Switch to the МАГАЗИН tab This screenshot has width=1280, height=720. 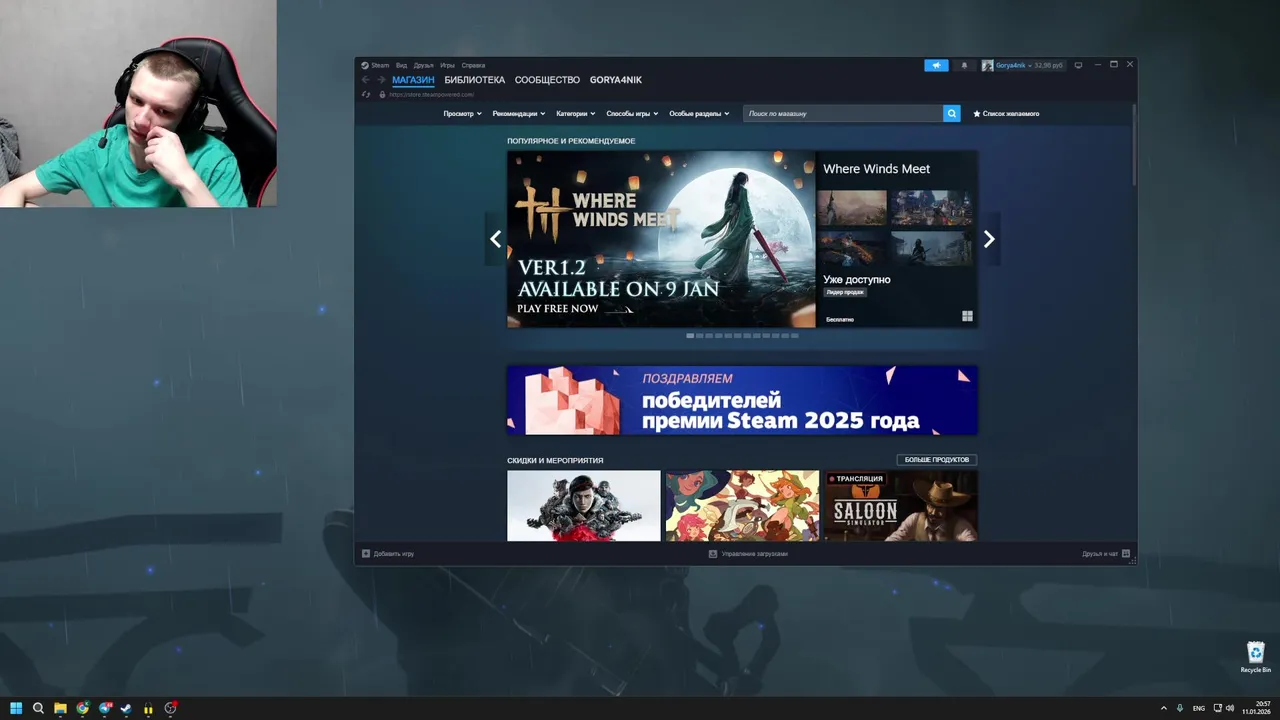[413, 80]
